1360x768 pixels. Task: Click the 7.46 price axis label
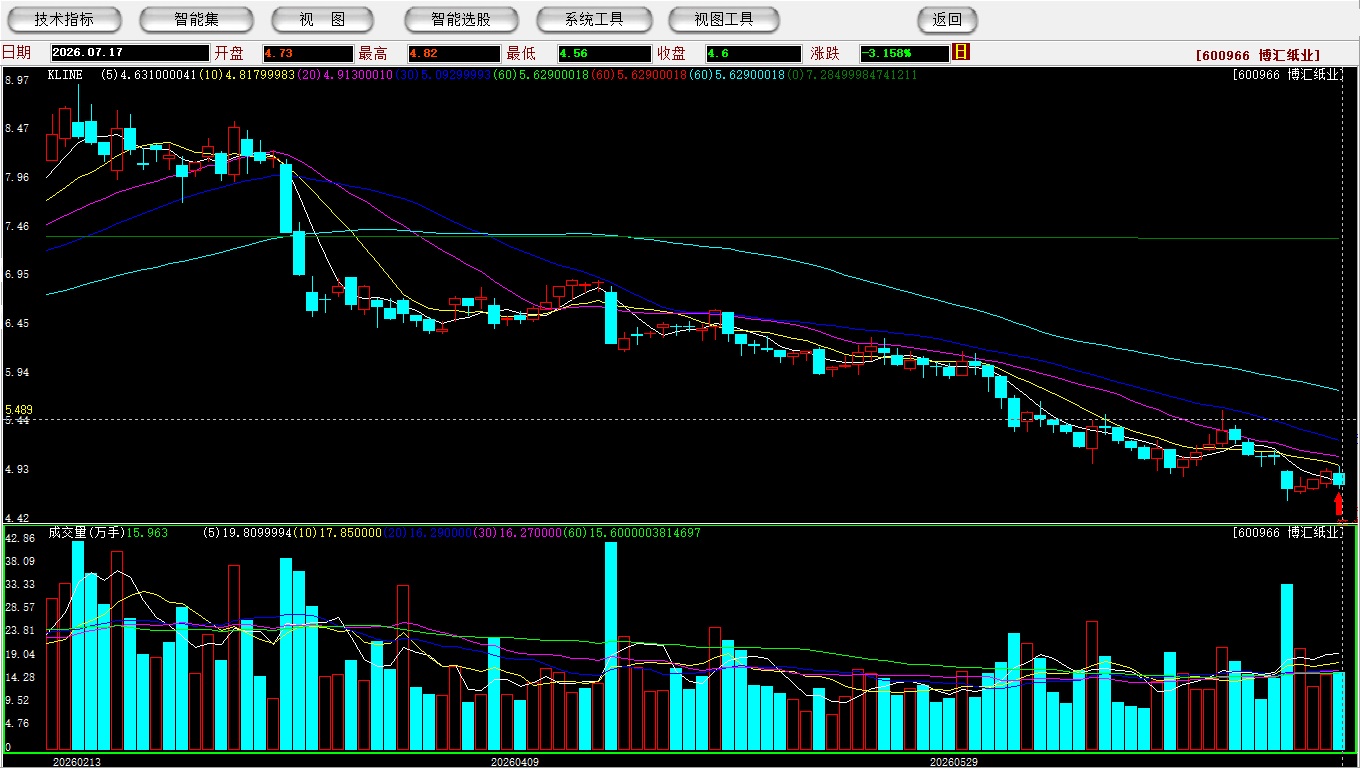point(16,227)
